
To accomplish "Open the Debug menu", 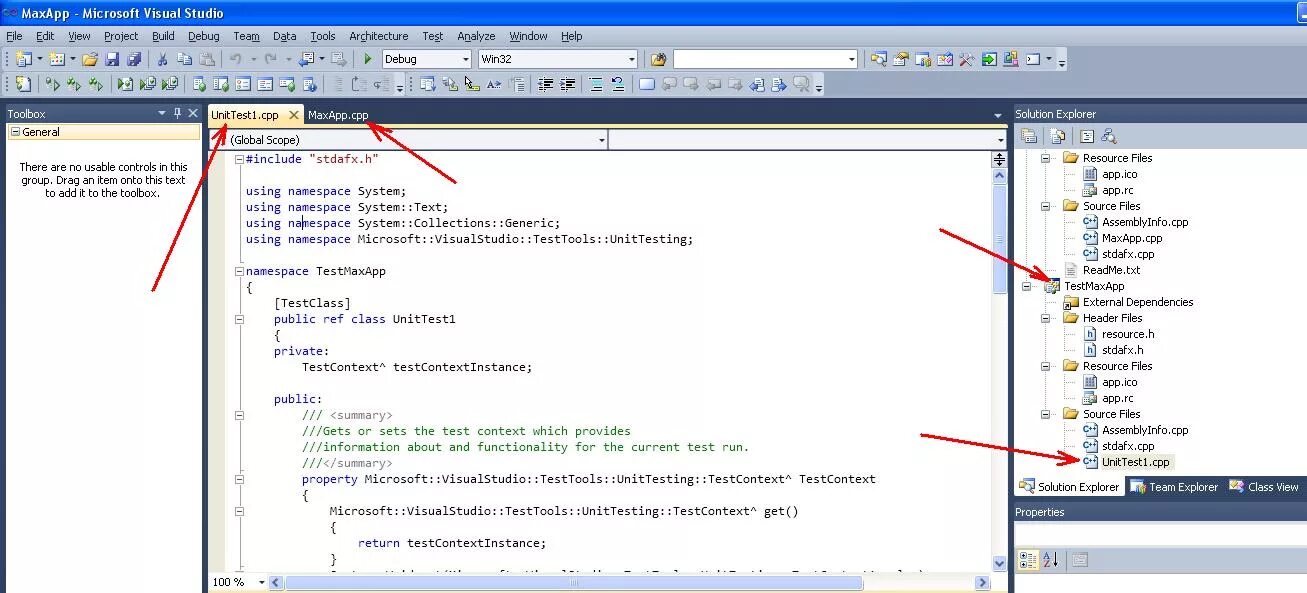I will coord(204,36).
